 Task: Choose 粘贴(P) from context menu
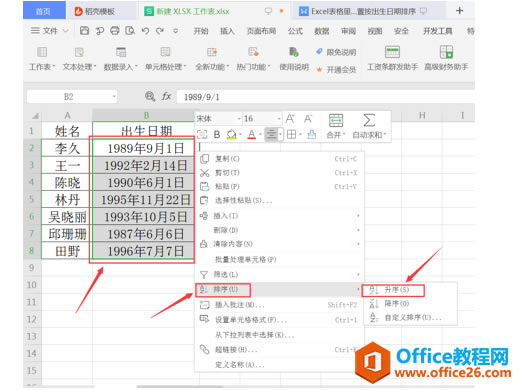pyautogui.click(x=279, y=187)
